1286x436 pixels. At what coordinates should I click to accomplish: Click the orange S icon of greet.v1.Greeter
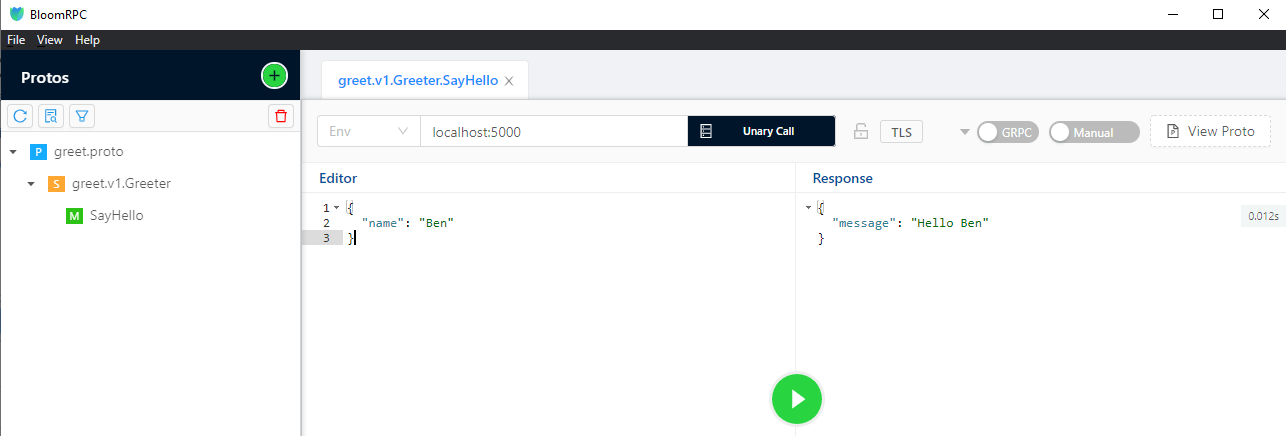click(x=56, y=184)
